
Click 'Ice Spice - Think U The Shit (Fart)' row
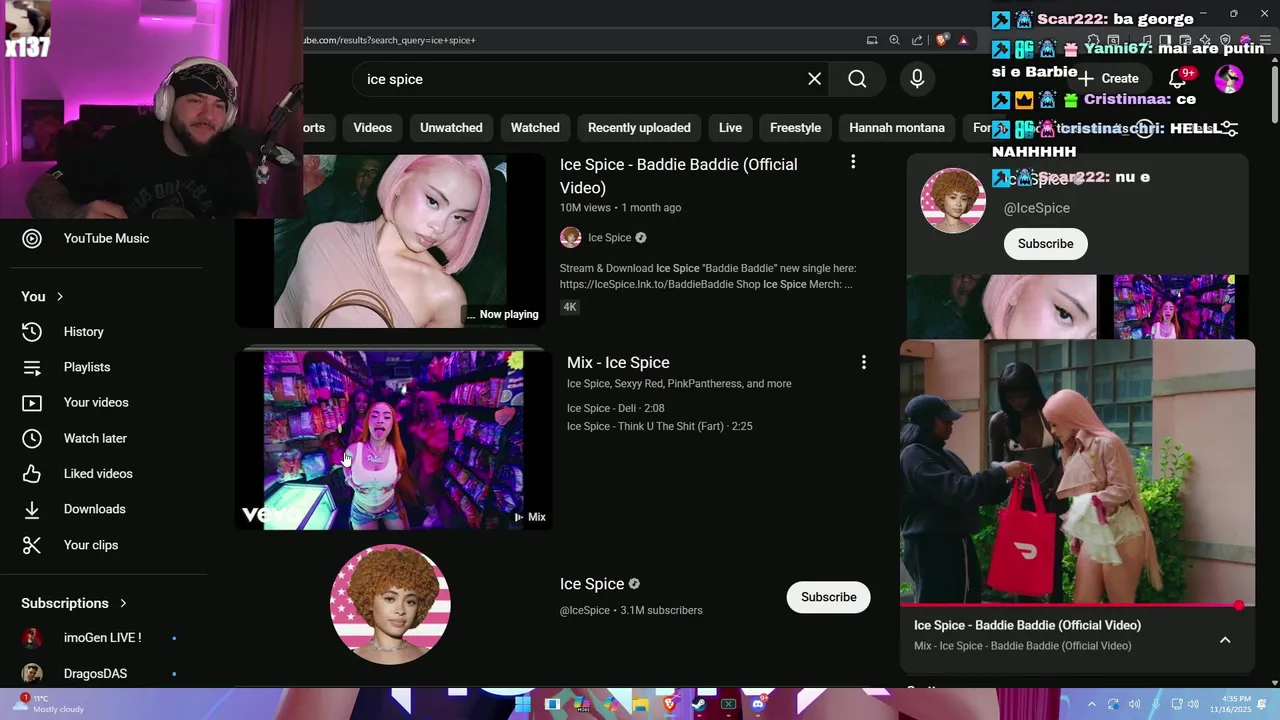coord(660,426)
